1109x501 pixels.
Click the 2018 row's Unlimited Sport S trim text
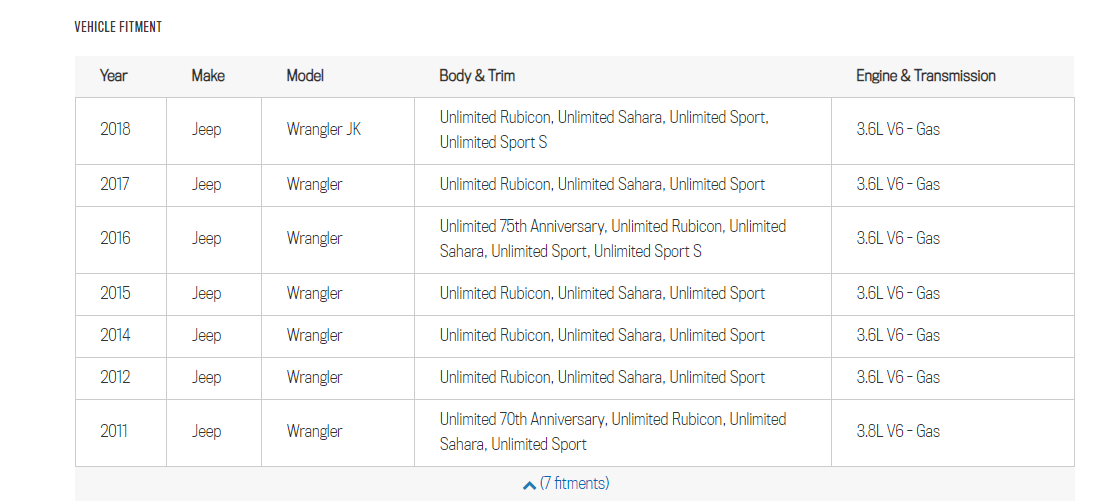click(494, 143)
